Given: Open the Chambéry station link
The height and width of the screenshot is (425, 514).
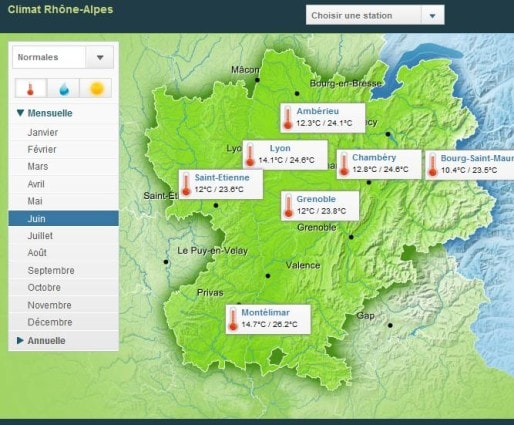Looking at the screenshot, I should [x=374, y=157].
